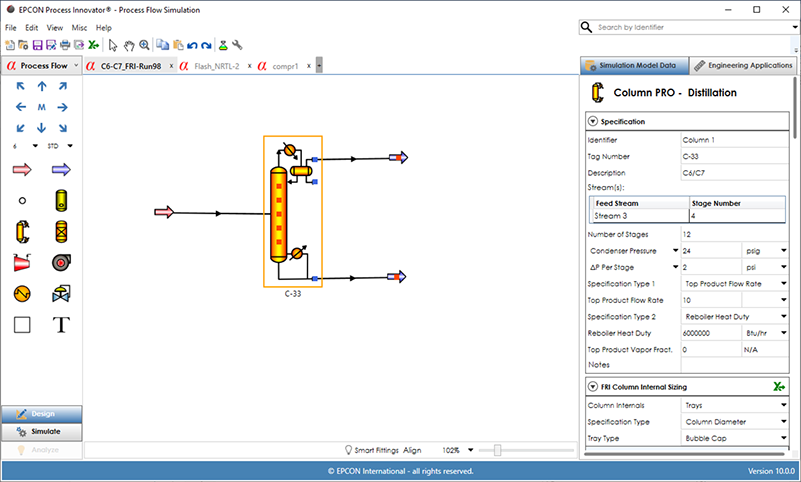The image size is (801, 482).
Task: Click the Smart Fittings button
Action: click(x=371, y=450)
